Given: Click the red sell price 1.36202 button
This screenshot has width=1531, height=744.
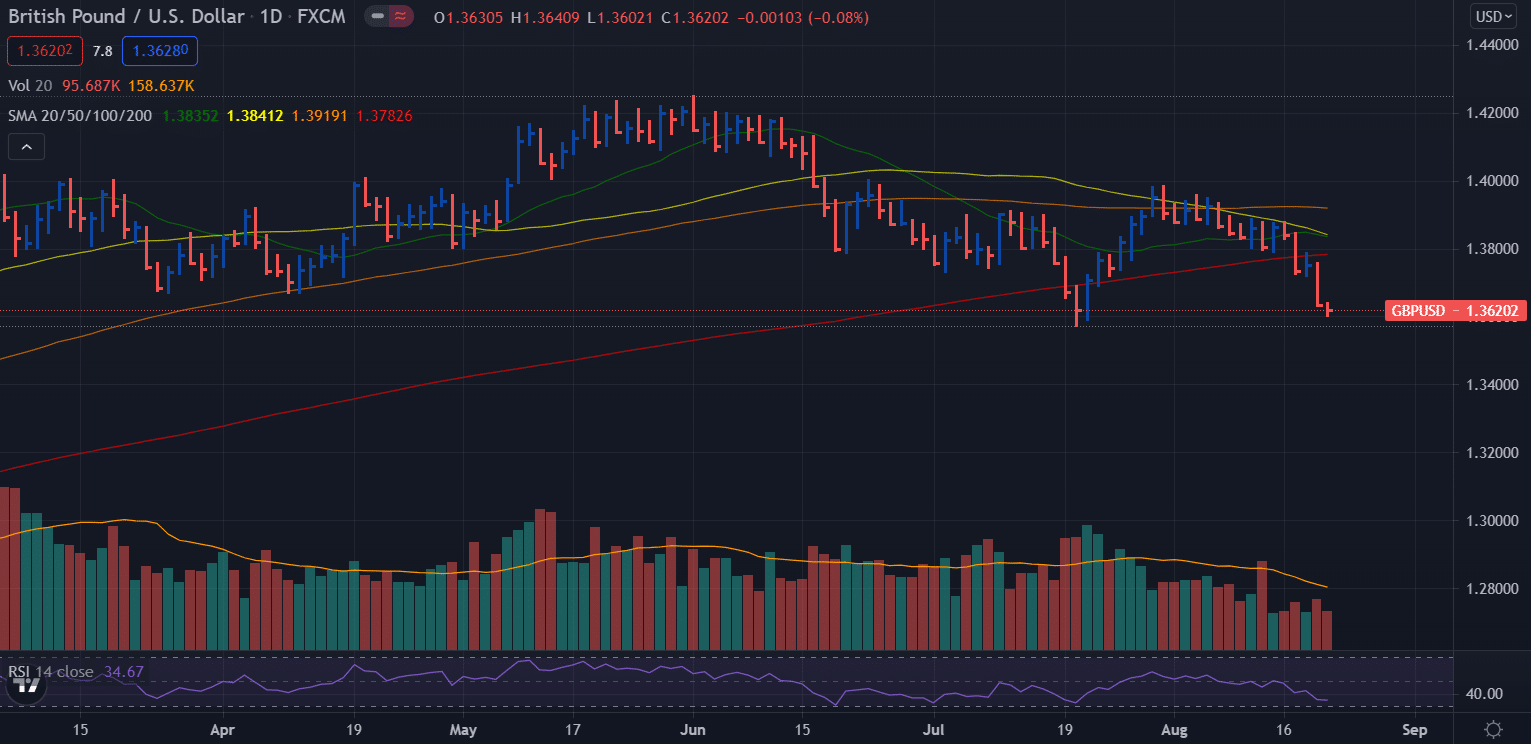Looking at the screenshot, I should [44, 50].
